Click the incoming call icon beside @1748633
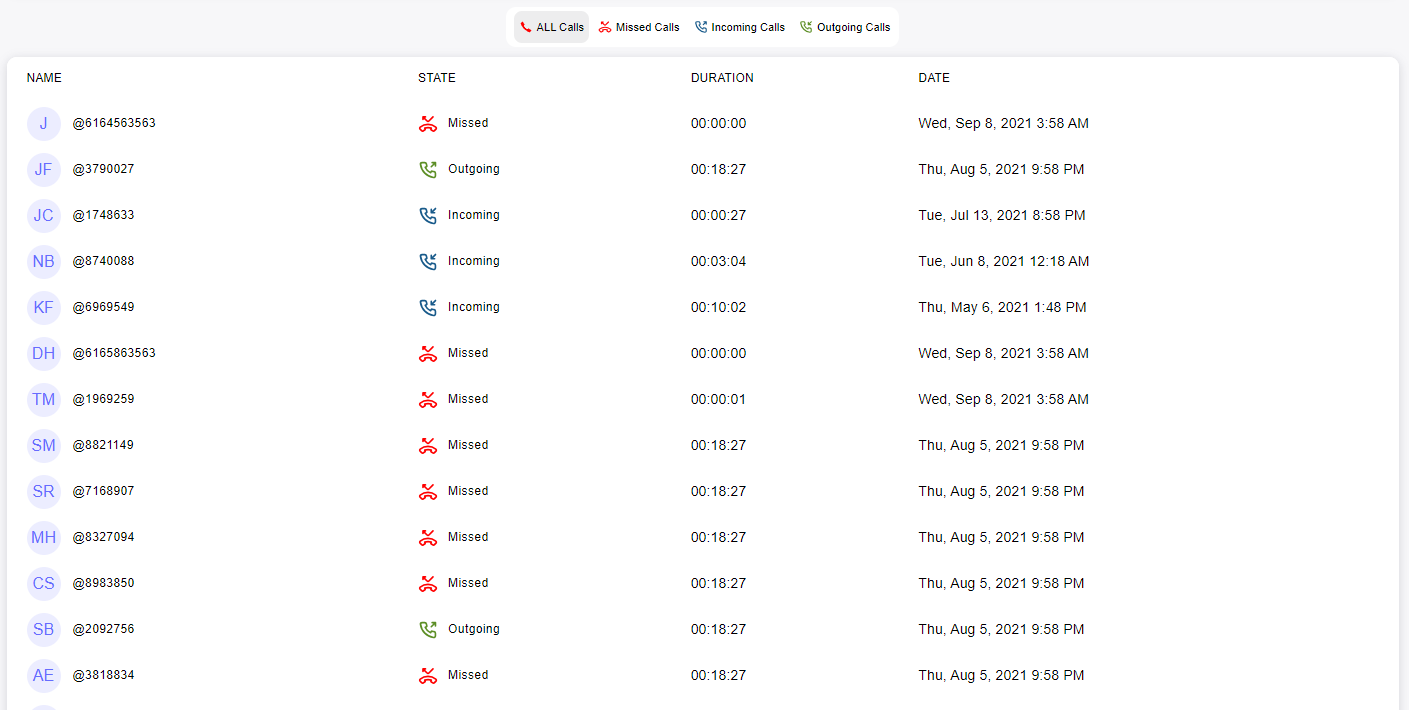 [x=428, y=214]
